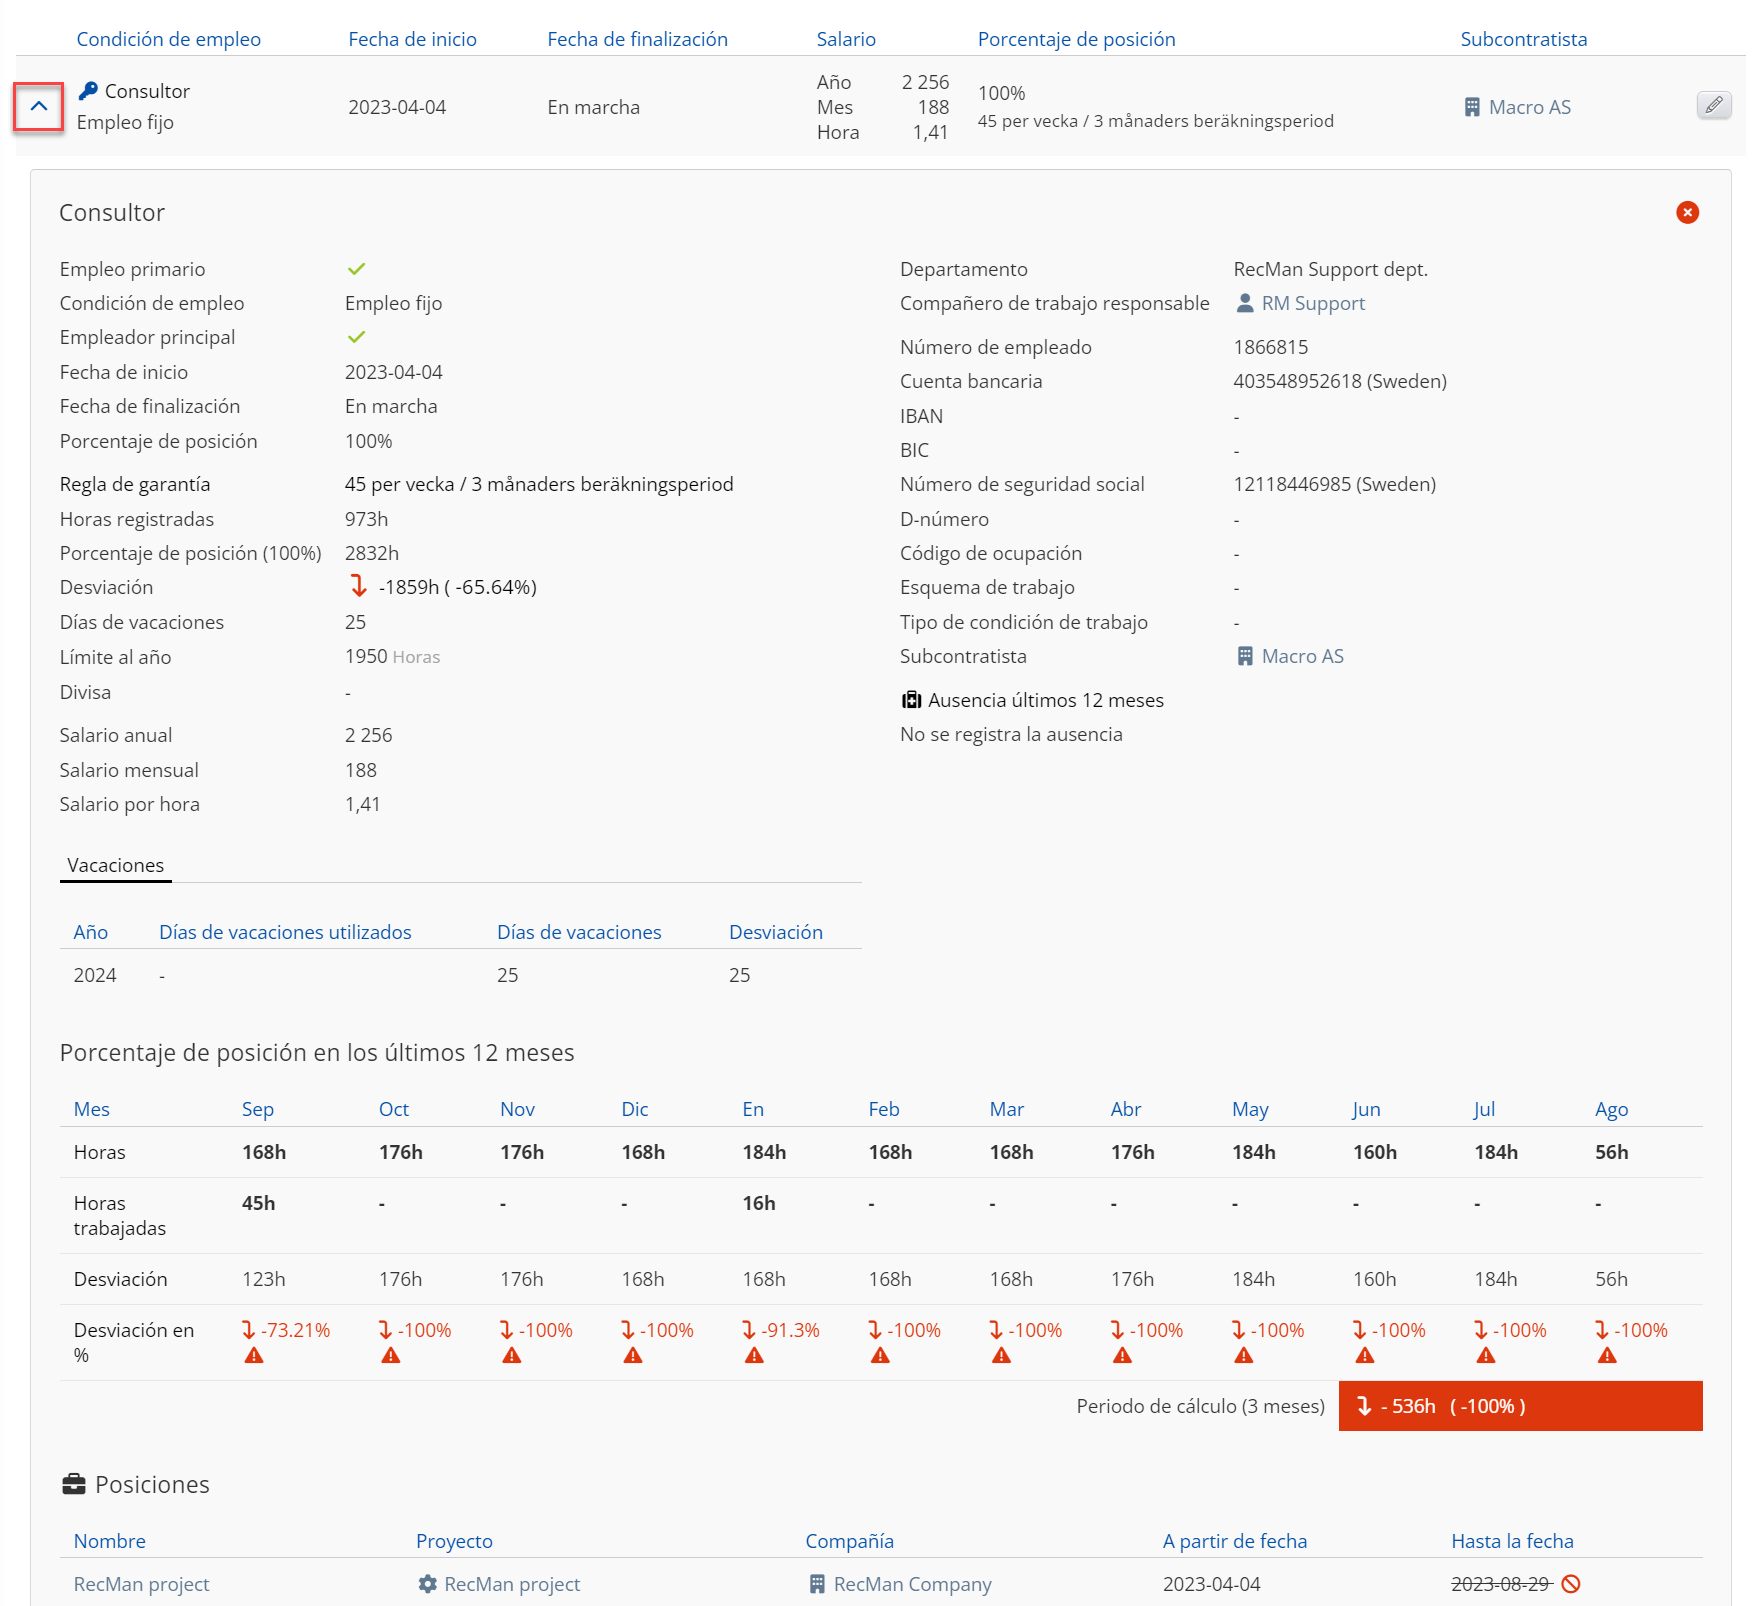Click the red -536h calculation period bar

pyautogui.click(x=1520, y=1406)
